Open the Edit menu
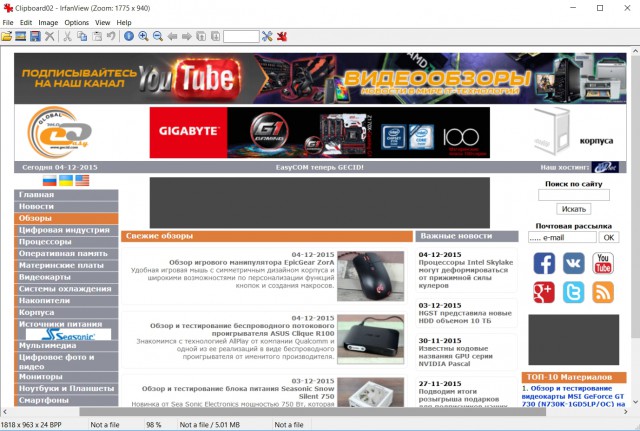 pos(26,22)
